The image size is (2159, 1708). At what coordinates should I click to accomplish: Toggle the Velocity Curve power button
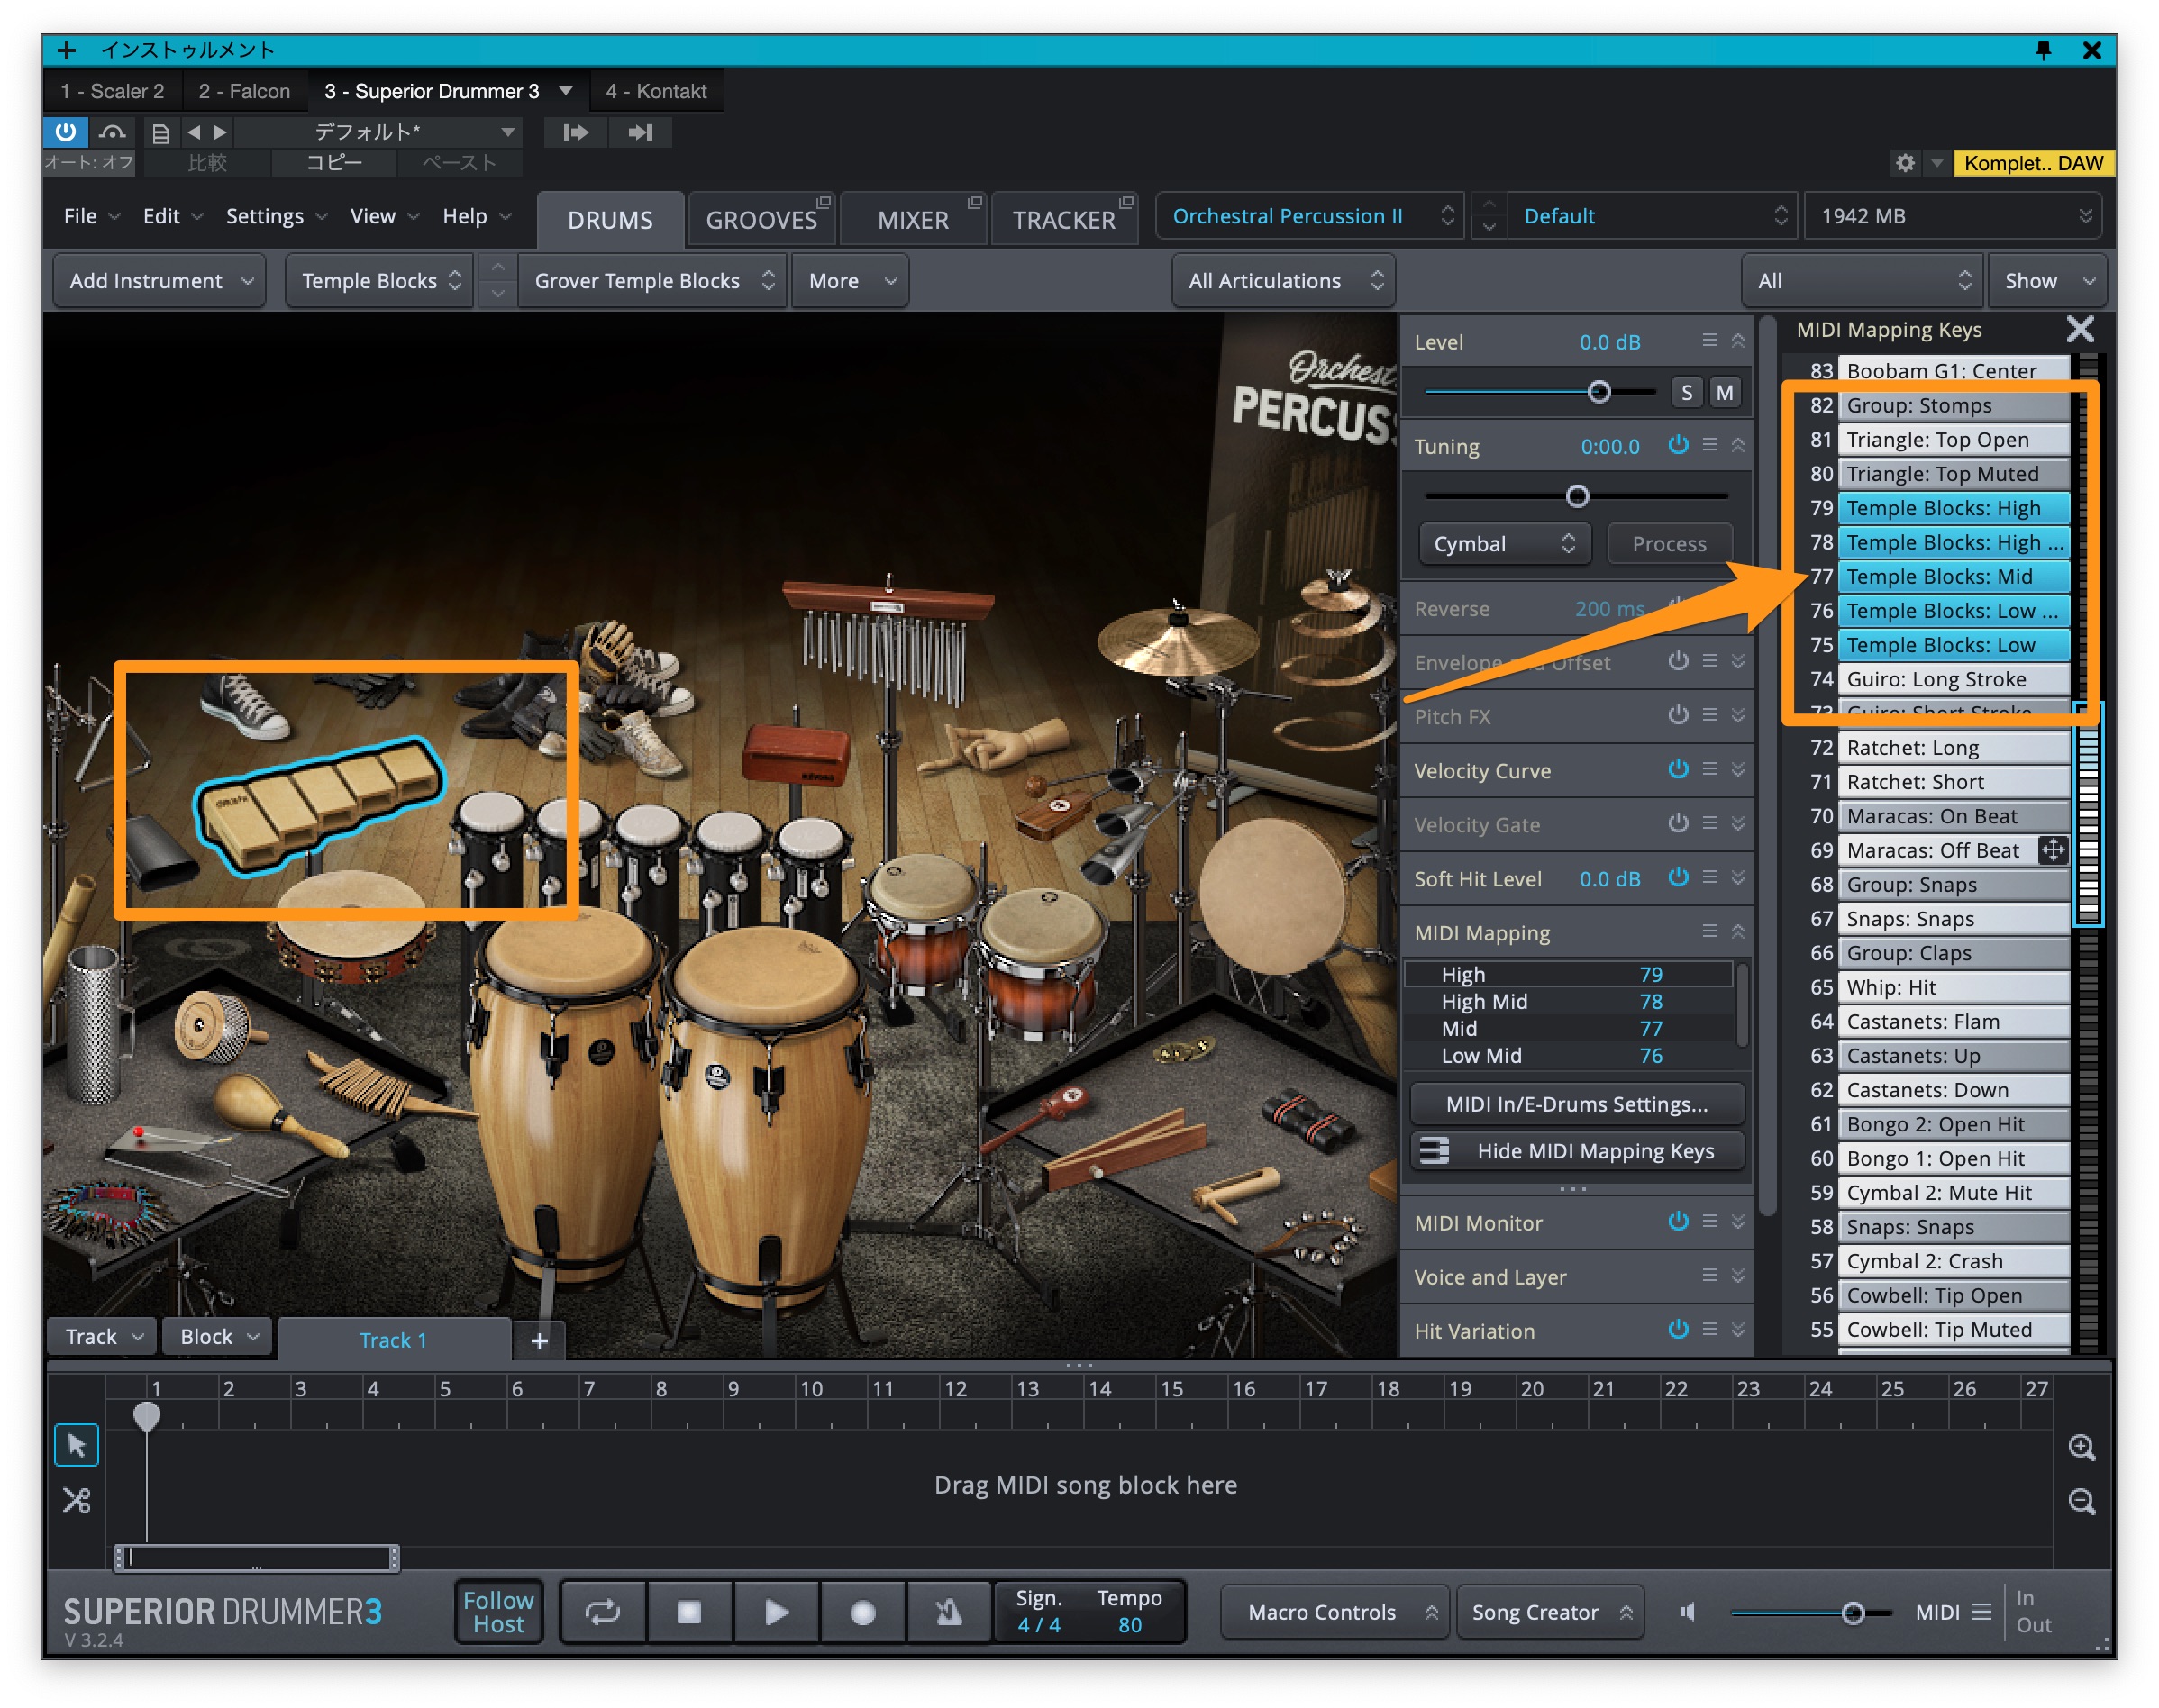pyautogui.click(x=1679, y=770)
